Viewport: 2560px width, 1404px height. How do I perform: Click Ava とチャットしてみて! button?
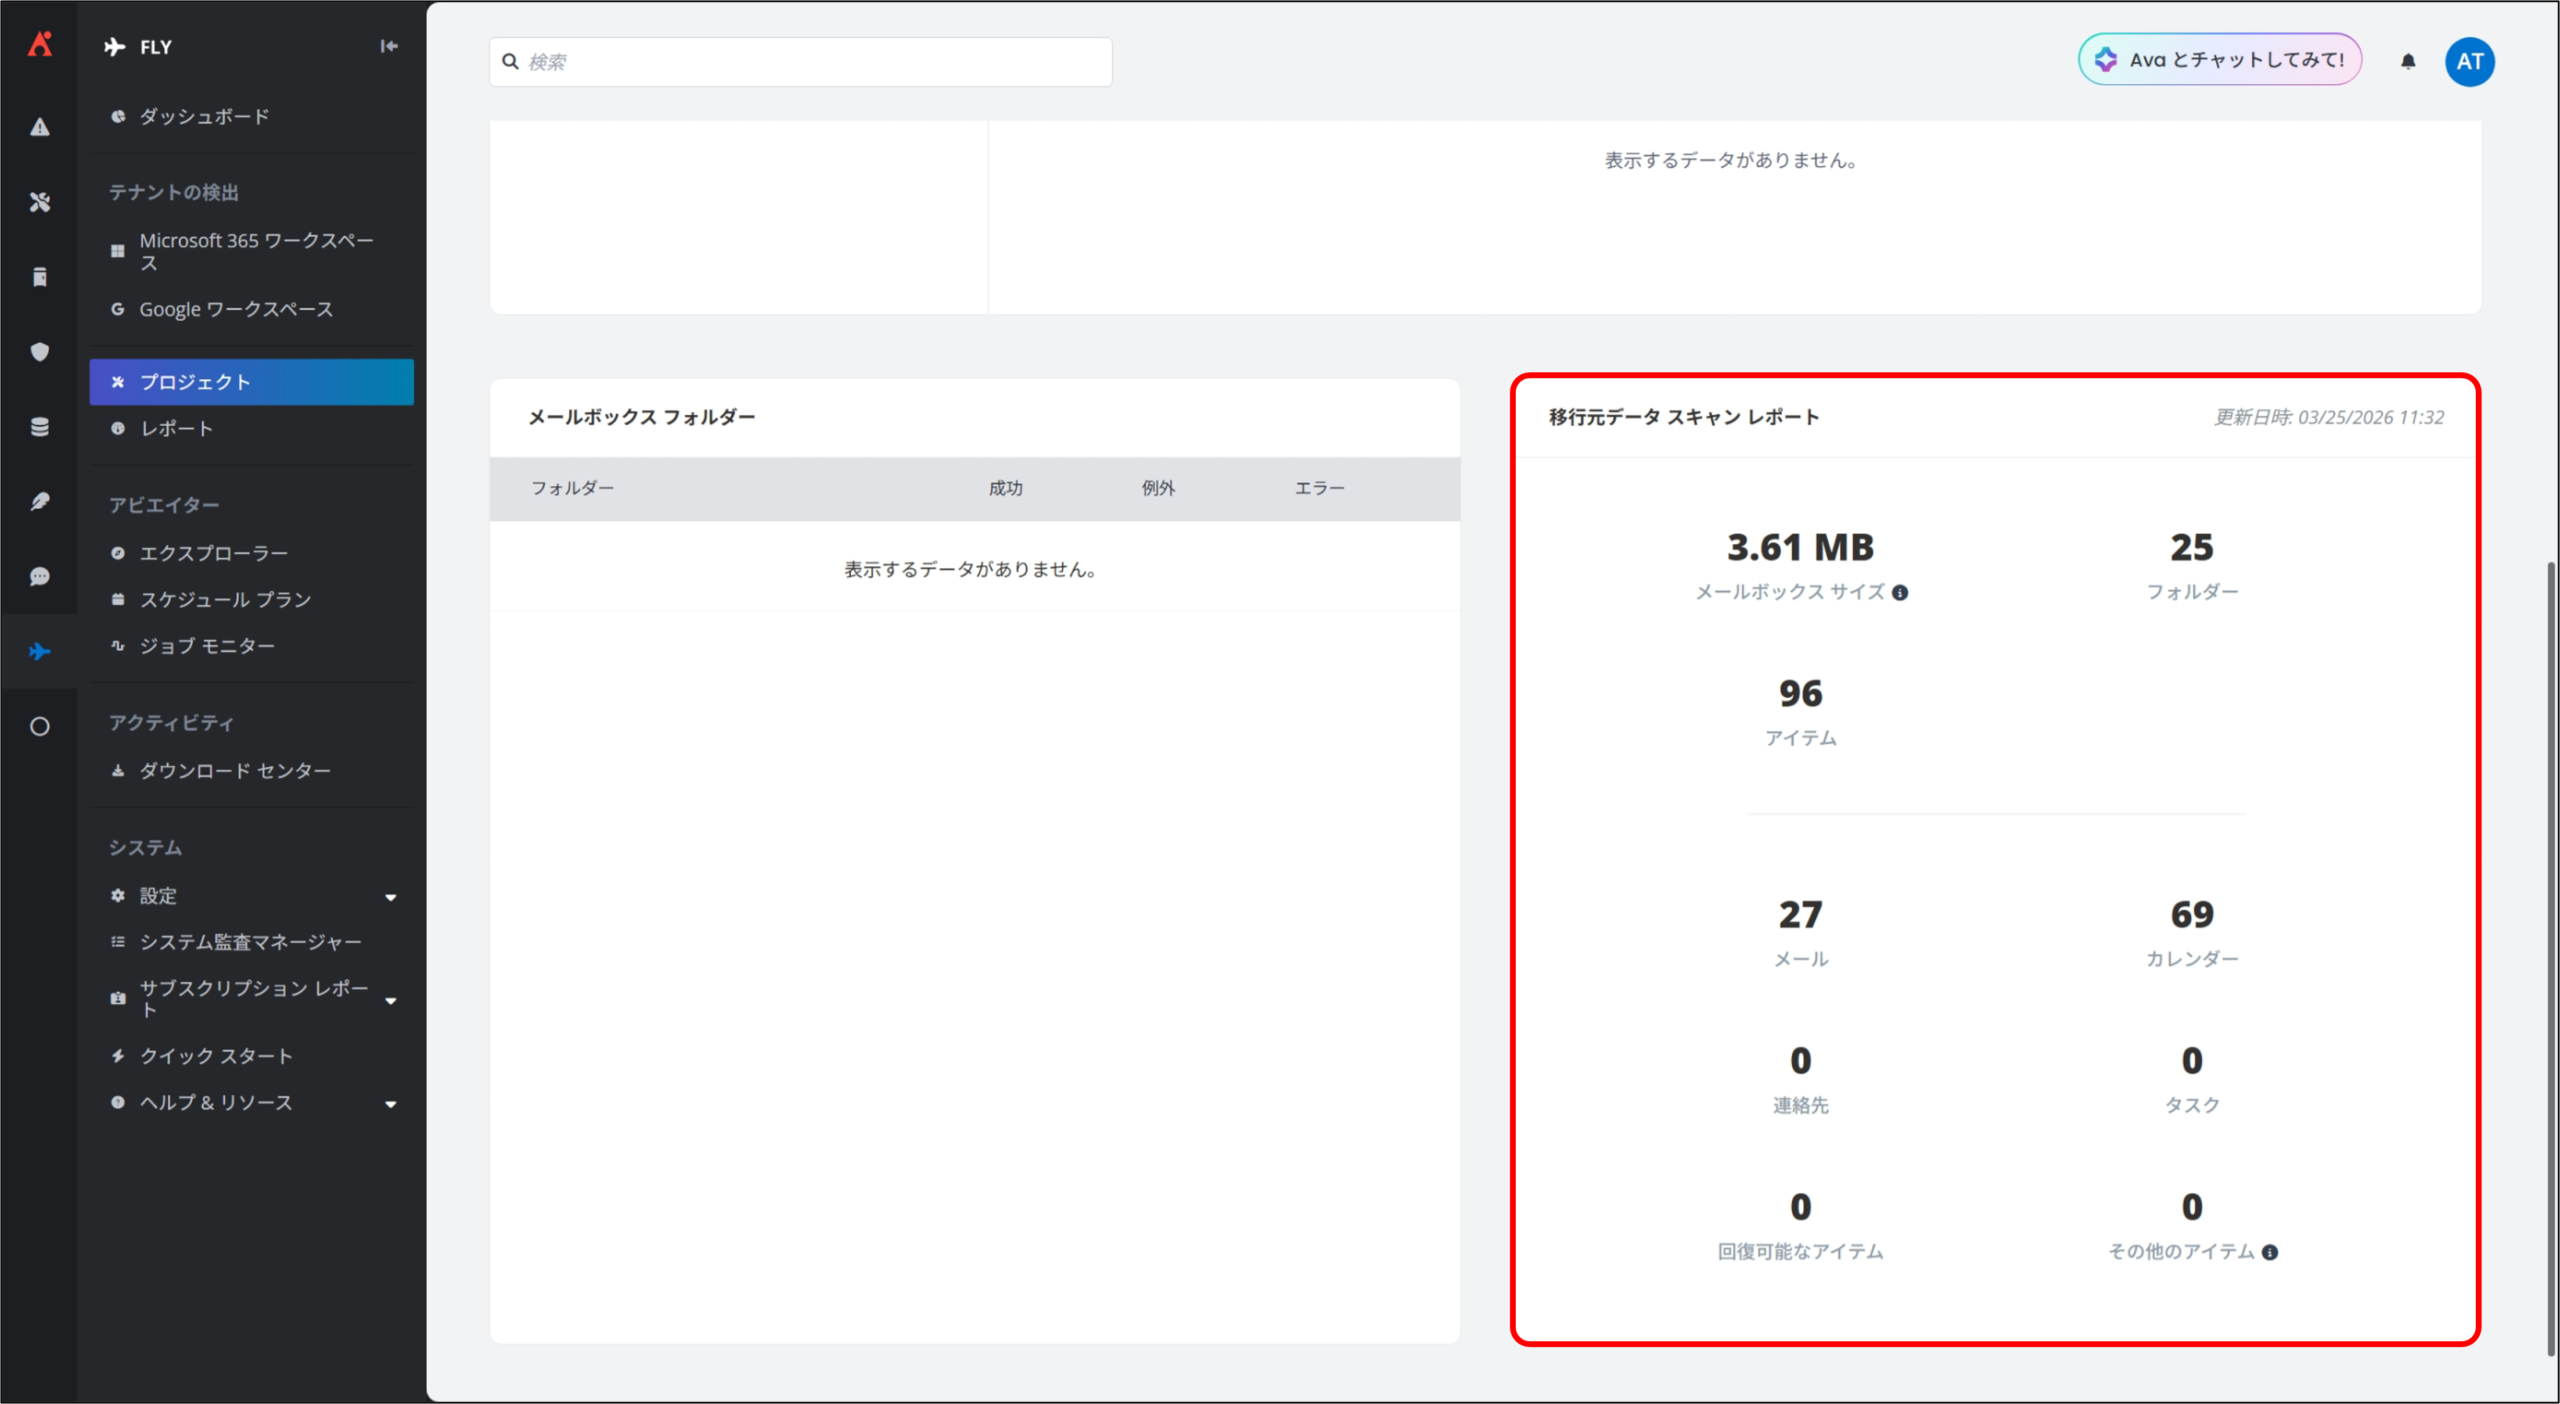tap(2220, 60)
